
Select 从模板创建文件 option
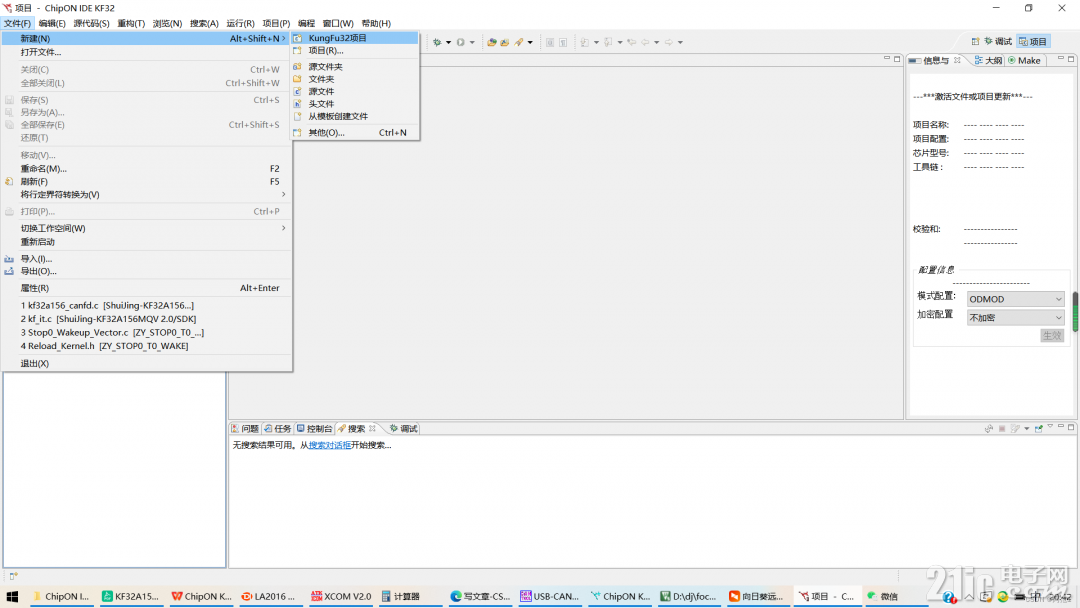(x=355, y=116)
